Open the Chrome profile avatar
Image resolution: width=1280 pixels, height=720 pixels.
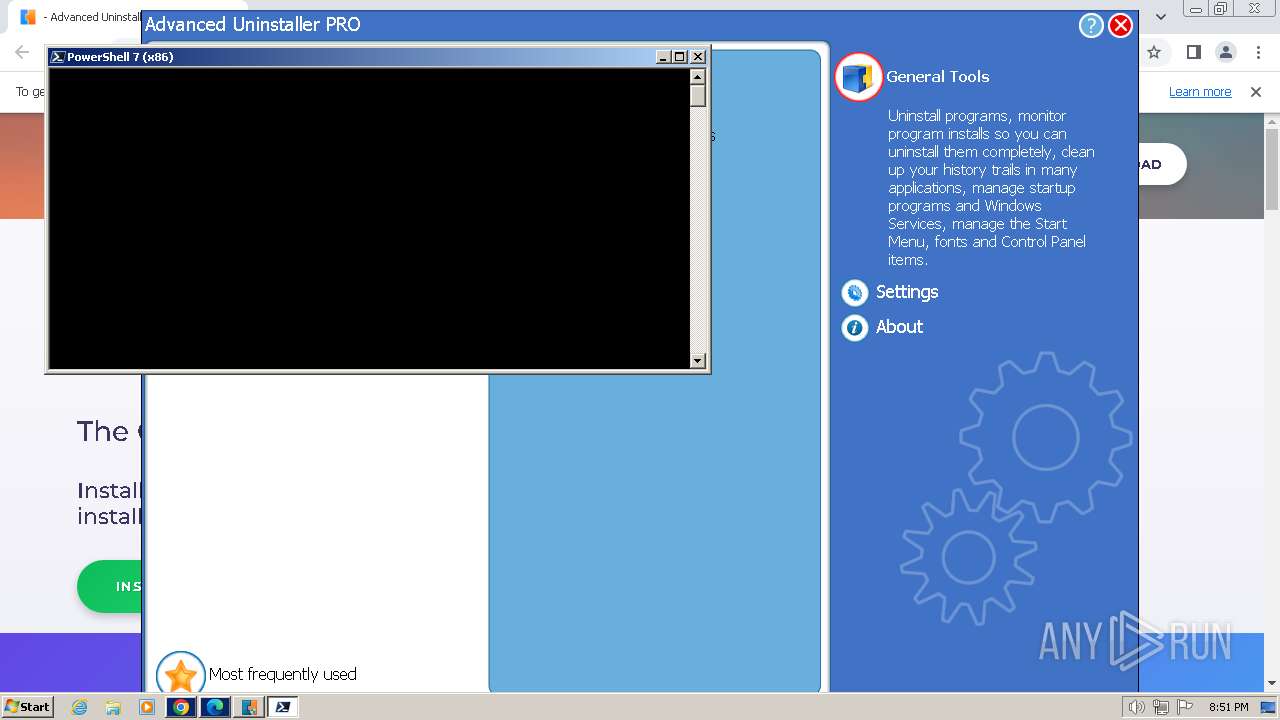pos(1225,52)
